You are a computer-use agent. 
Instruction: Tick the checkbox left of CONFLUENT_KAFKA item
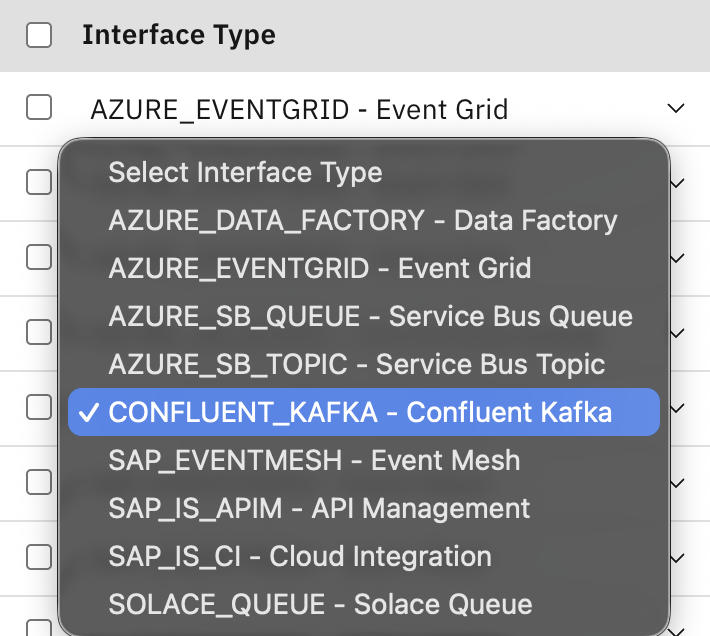click(39, 407)
